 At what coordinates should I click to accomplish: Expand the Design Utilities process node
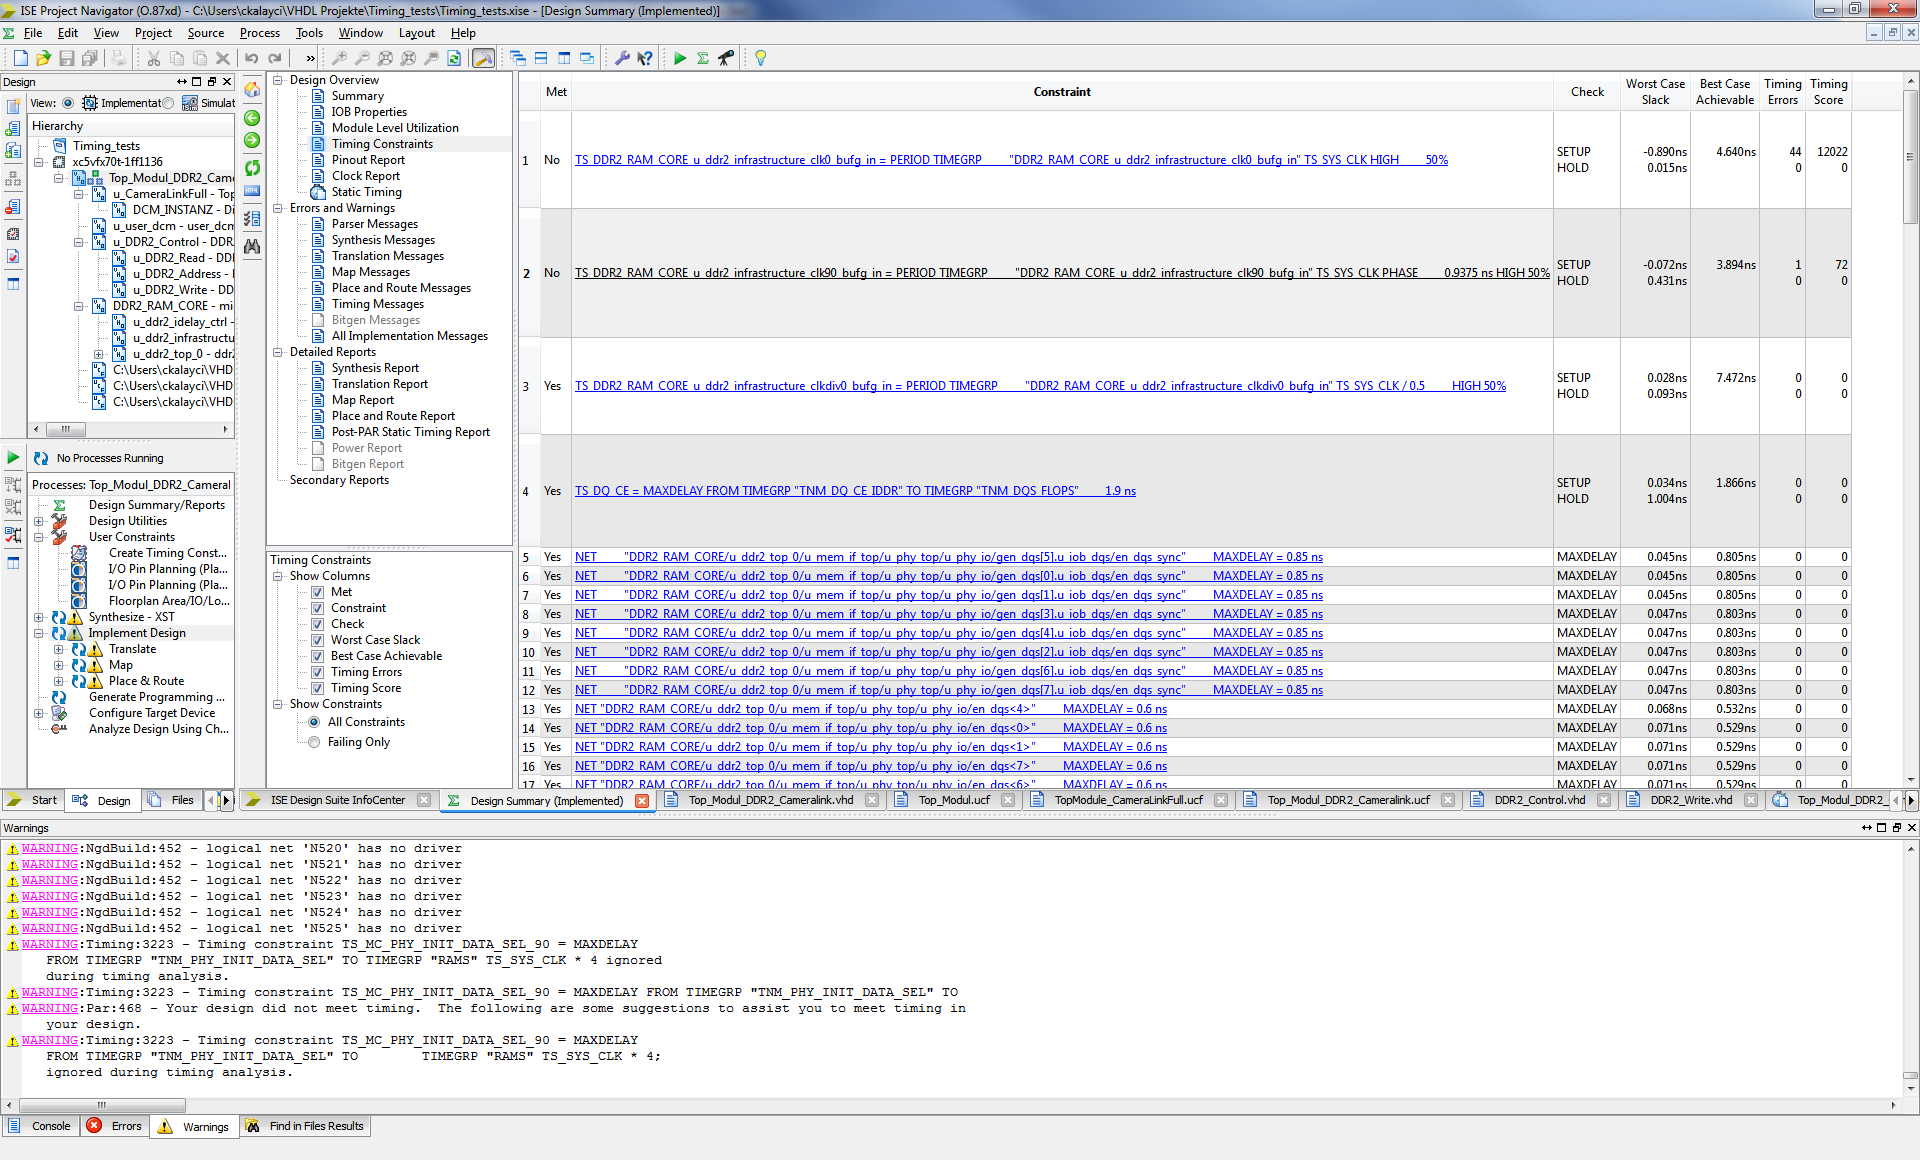(x=39, y=521)
